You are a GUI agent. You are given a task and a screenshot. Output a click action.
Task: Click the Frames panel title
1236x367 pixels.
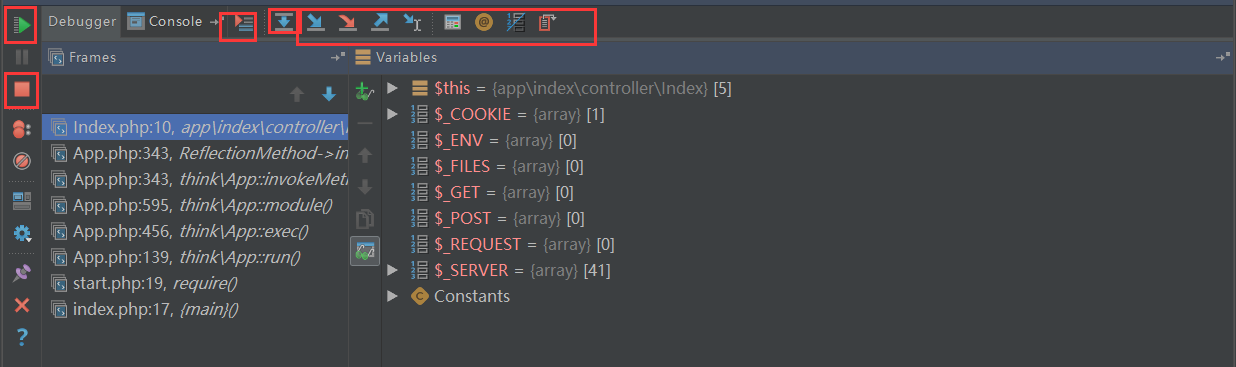(92, 58)
